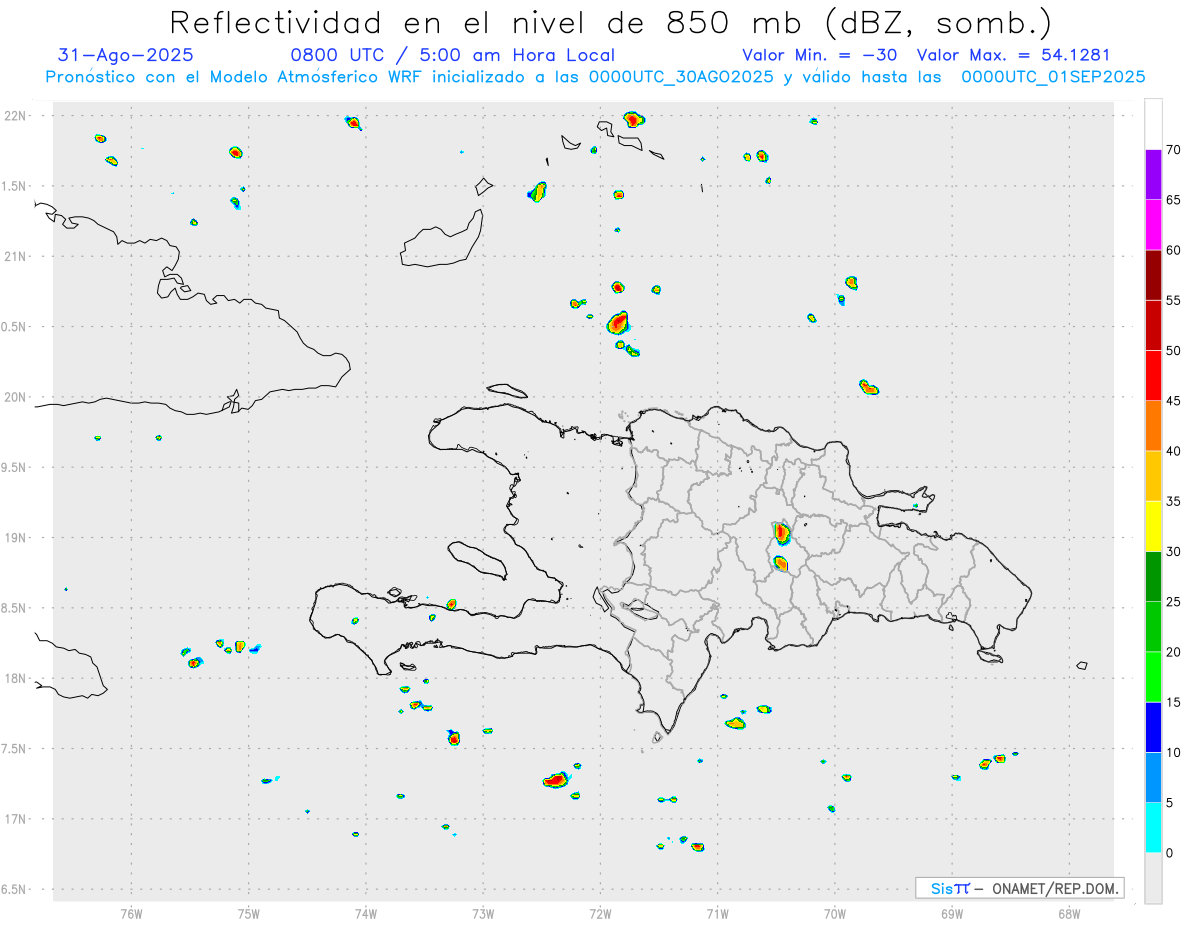Select the time text '0800 UTC / 5:00 am Hora Local'

[452, 55]
